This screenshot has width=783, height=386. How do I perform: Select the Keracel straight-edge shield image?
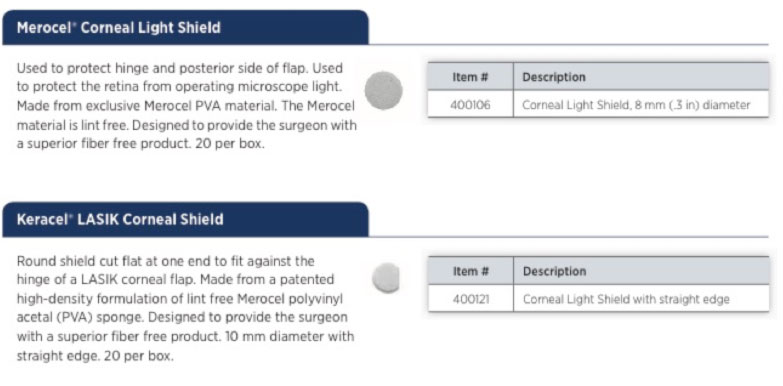[x=386, y=278]
